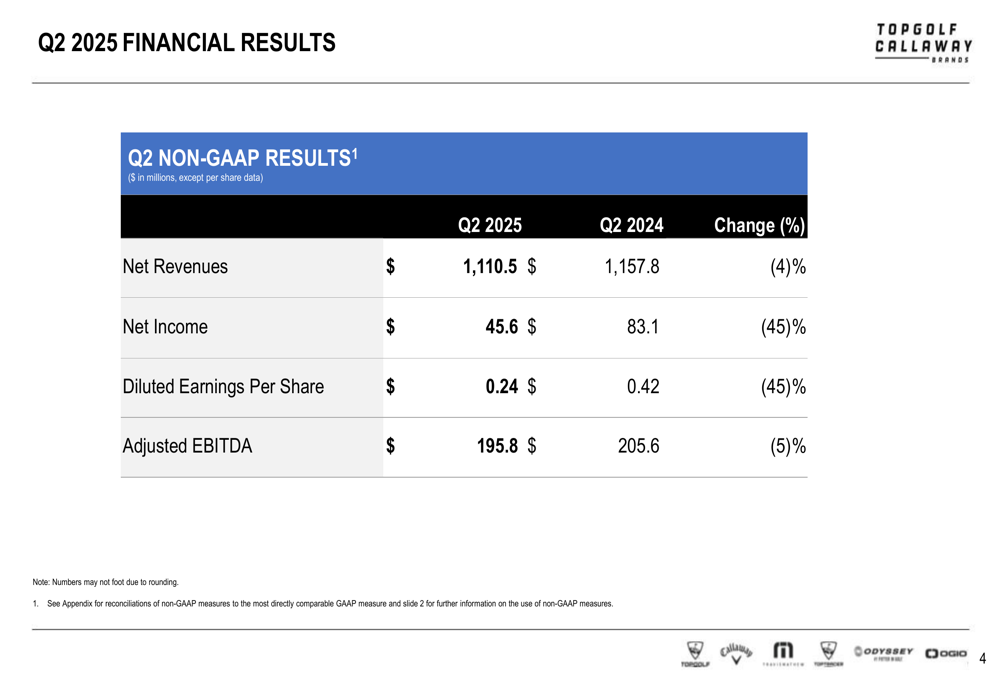Click the Net Revenues row label
This screenshot has height=685, width=1000.
pos(175,267)
